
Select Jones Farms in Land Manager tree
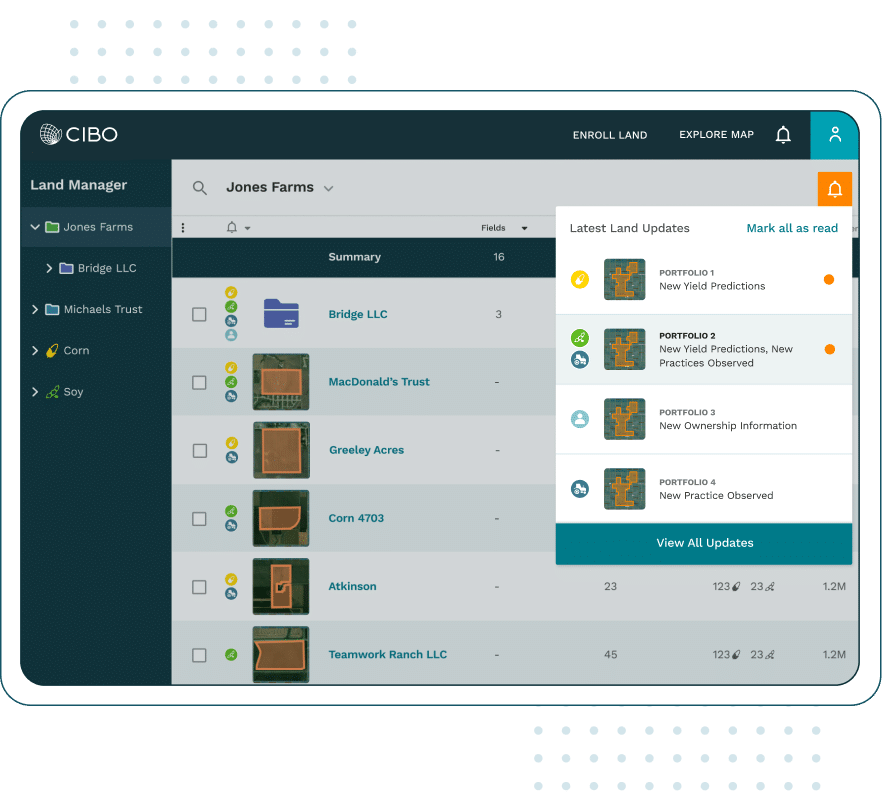pos(98,227)
